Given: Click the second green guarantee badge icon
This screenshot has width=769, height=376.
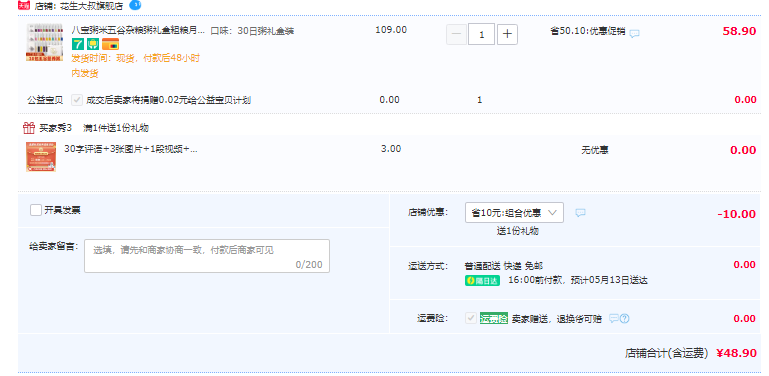Looking at the screenshot, I should click(93, 44).
